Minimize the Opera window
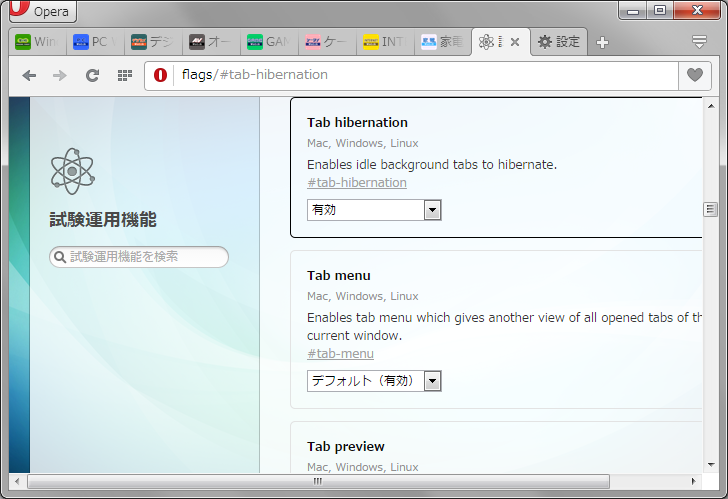Screen dimensions: 728x499 tap(632, 10)
